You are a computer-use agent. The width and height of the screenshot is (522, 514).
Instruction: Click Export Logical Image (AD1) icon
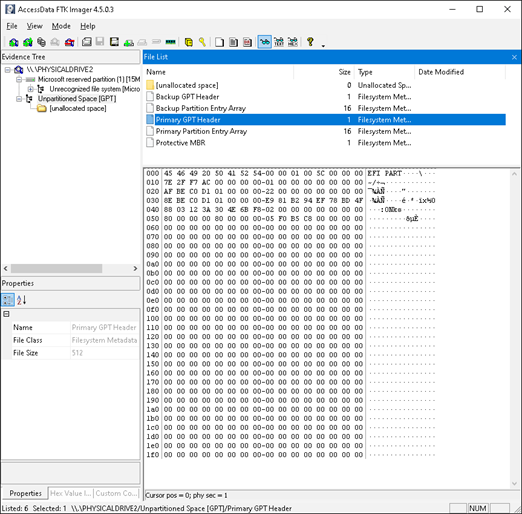[114, 42]
